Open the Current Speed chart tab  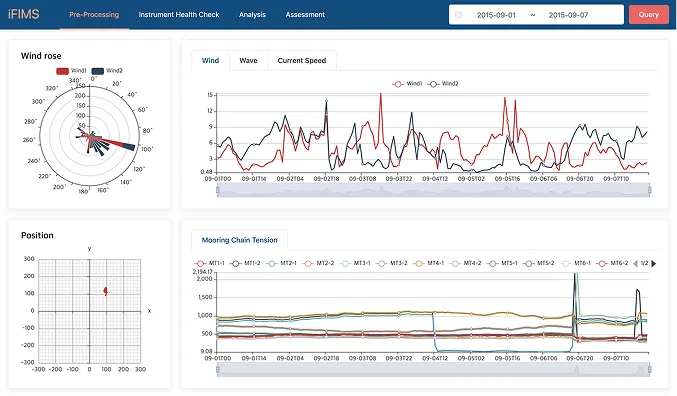[302, 60]
